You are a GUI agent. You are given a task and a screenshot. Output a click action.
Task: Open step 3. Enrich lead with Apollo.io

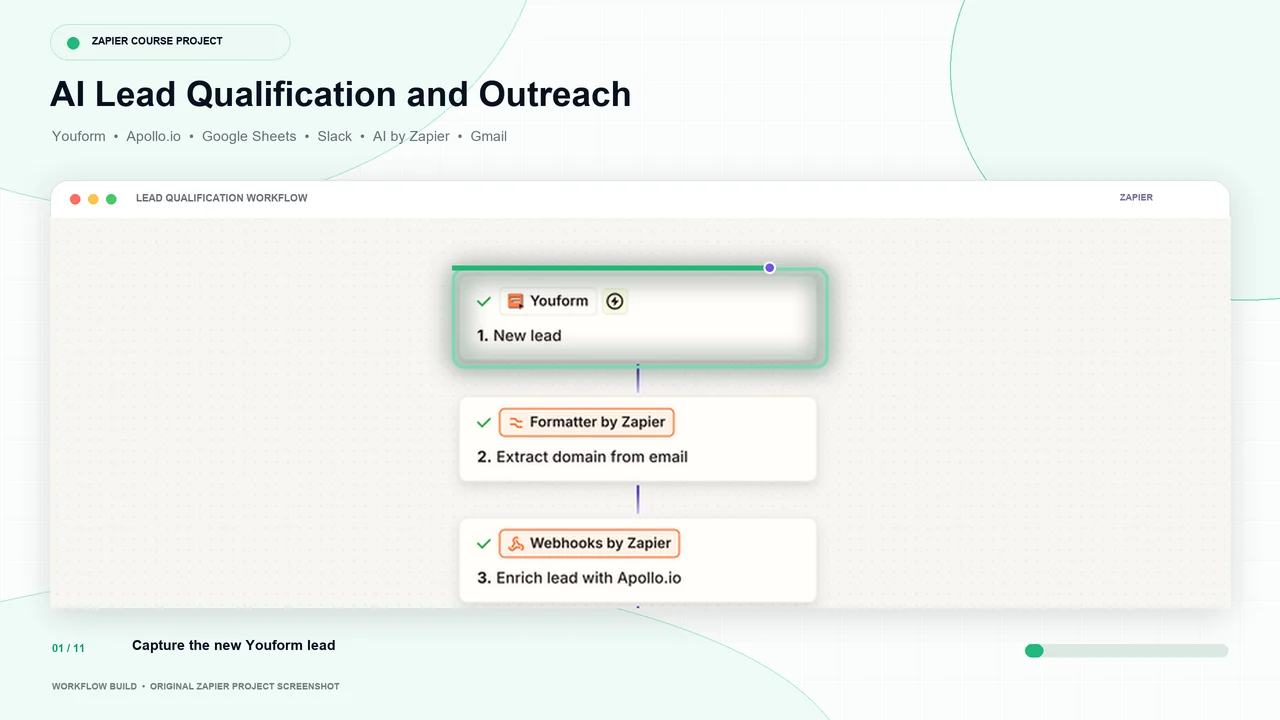[638, 560]
